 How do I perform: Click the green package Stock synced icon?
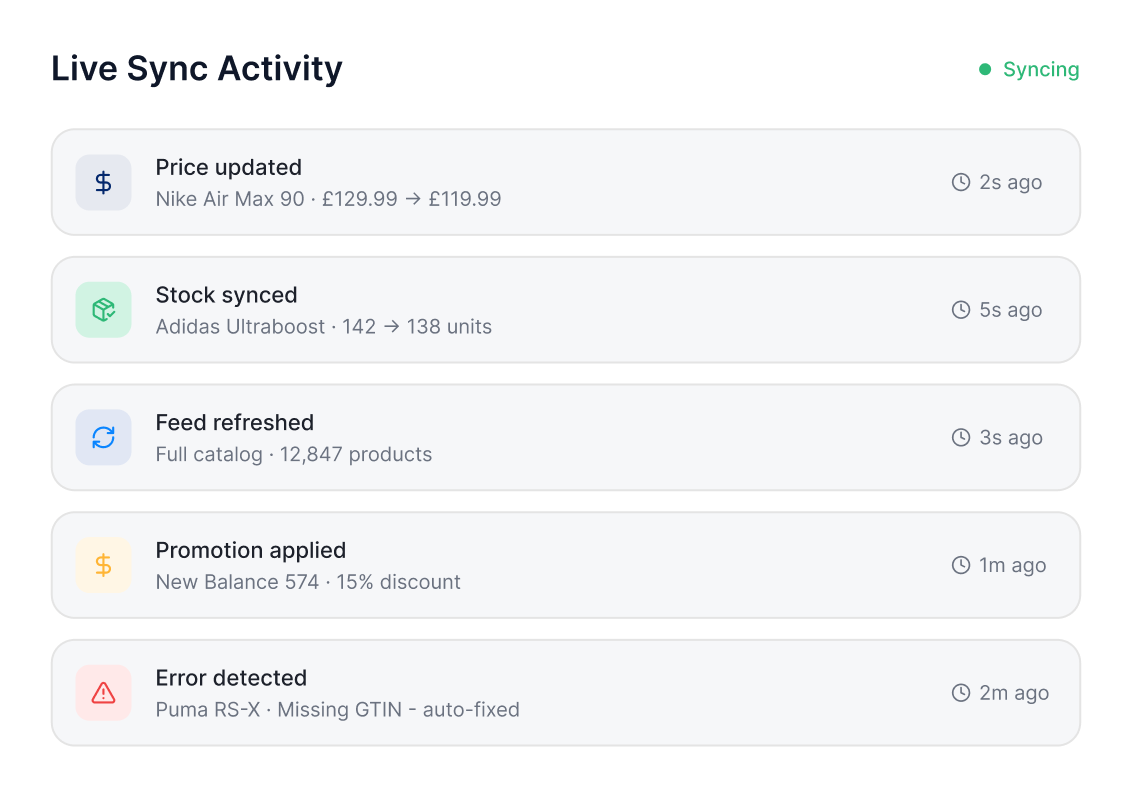pyautogui.click(x=103, y=310)
